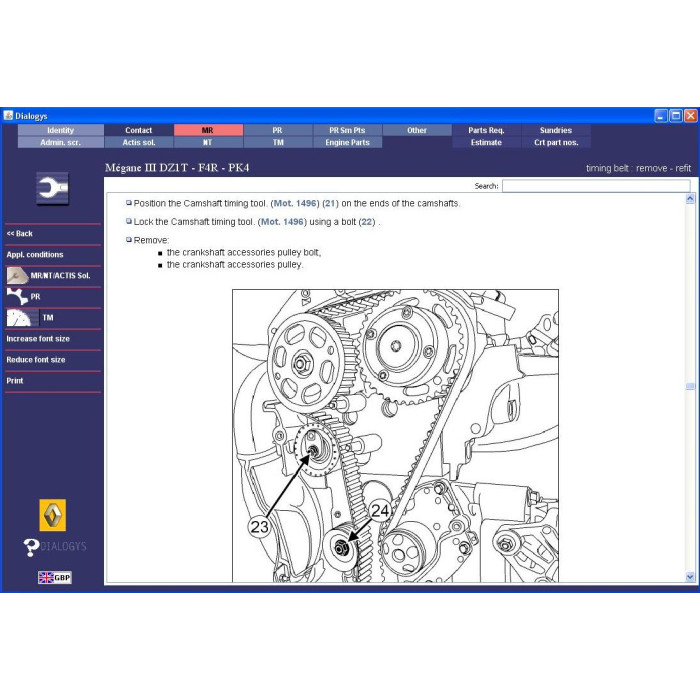700x700 pixels.
Task: Click the wrench icon in sidebar
Action: tap(52, 188)
